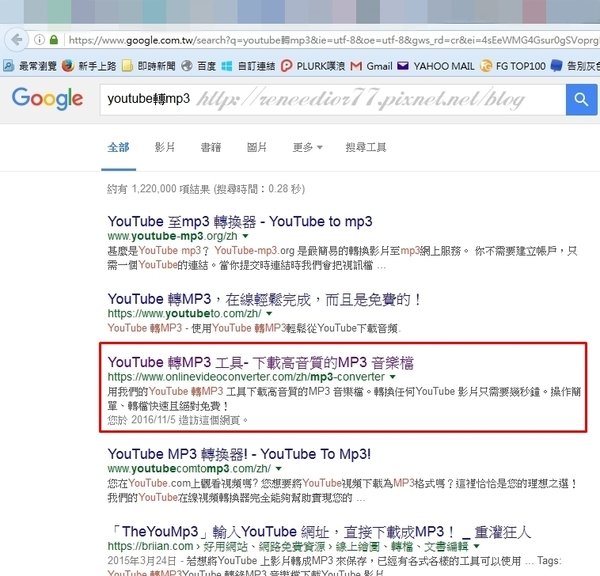600x576 pixels.
Task: Go back with the browser back arrow
Action: coord(16,39)
